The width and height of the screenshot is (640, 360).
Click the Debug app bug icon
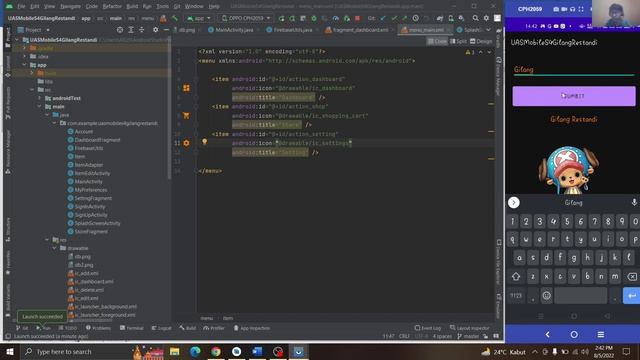point(314,18)
